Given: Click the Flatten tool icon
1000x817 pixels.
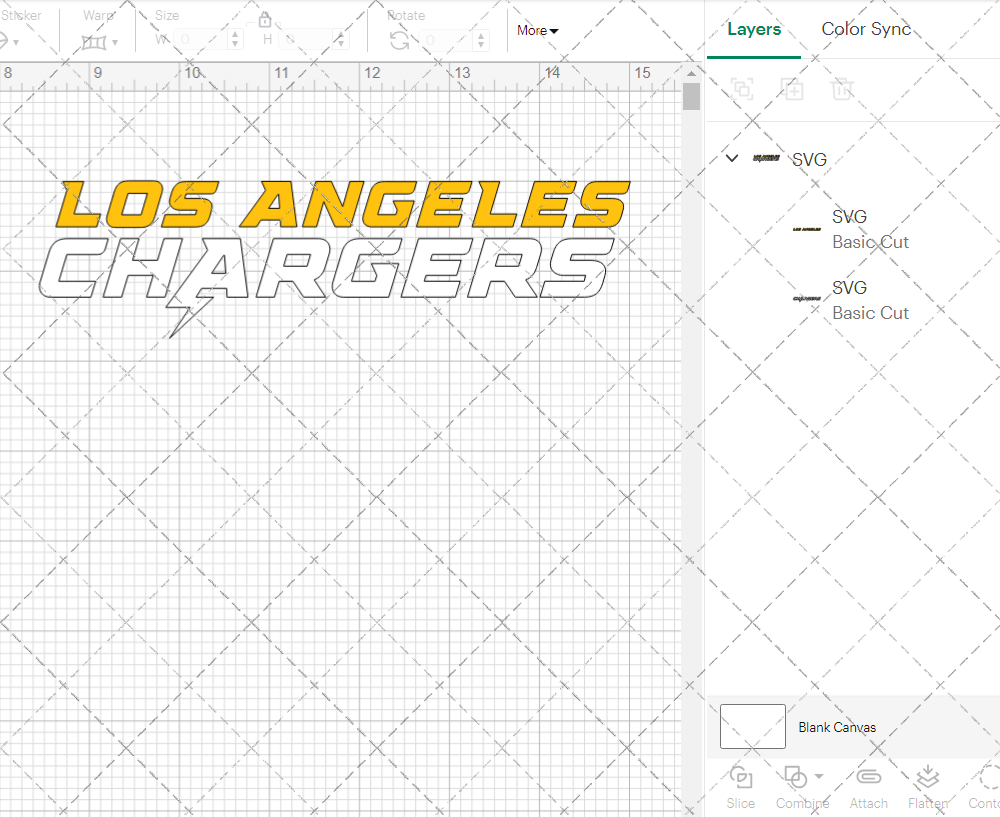Looking at the screenshot, I should tap(927, 777).
